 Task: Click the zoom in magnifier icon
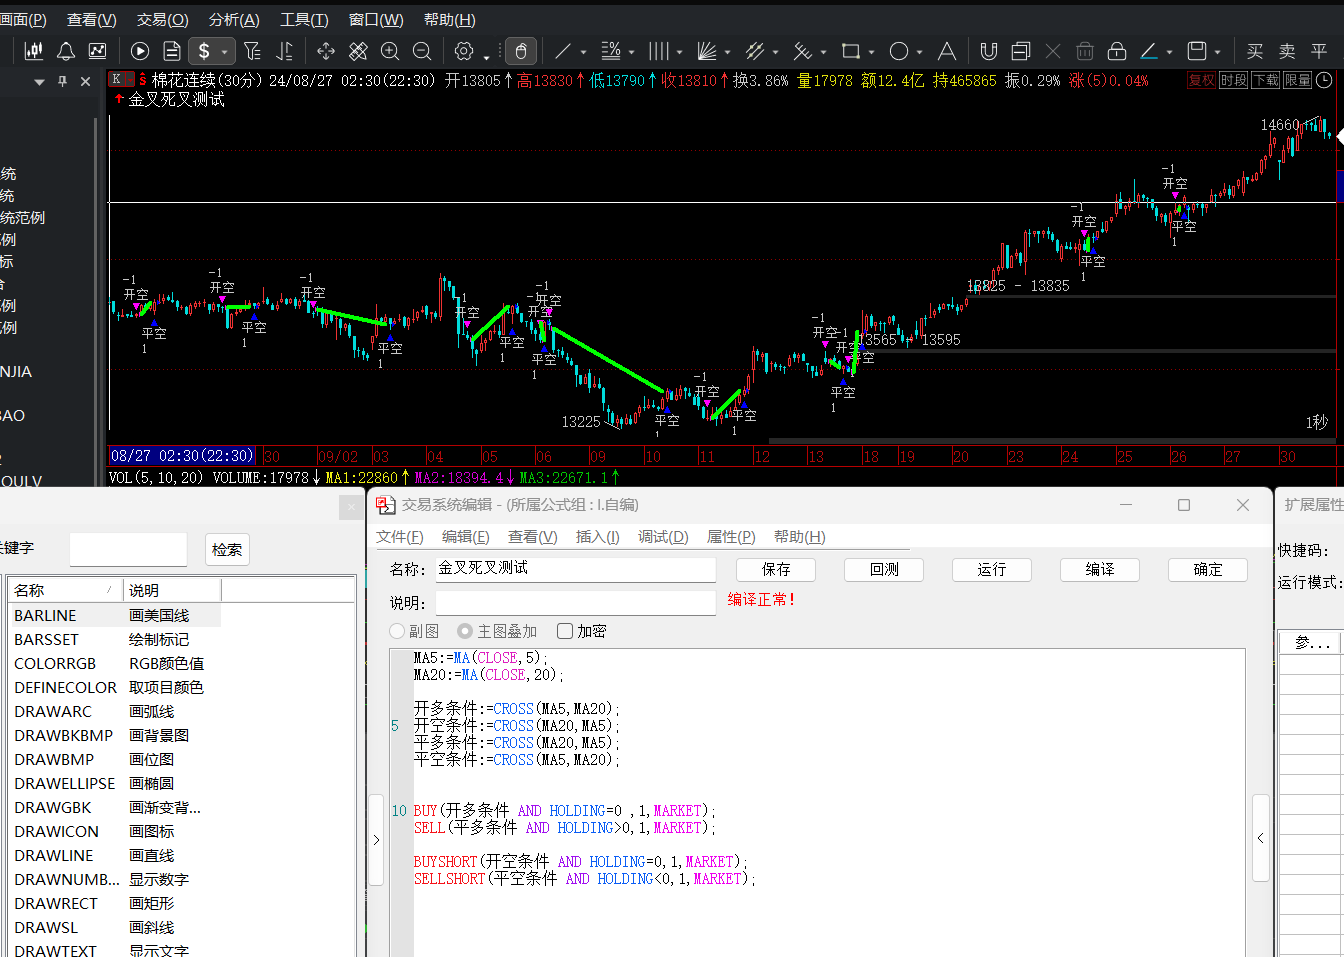(390, 51)
